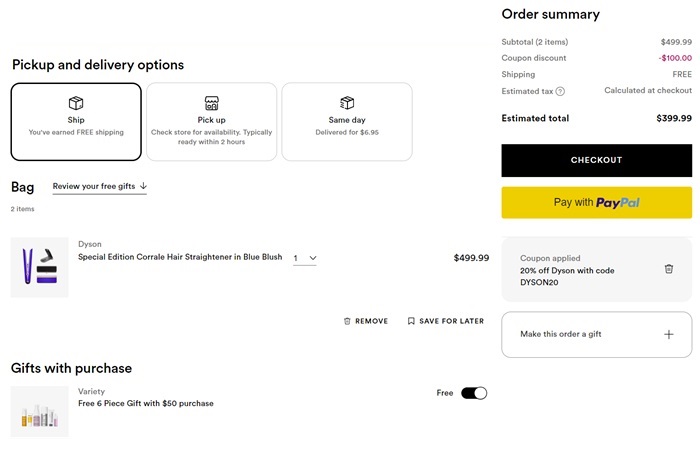Viewport: 700px width, 449px height.
Task: Click the Ship box icon
Action: pos(76,103)
